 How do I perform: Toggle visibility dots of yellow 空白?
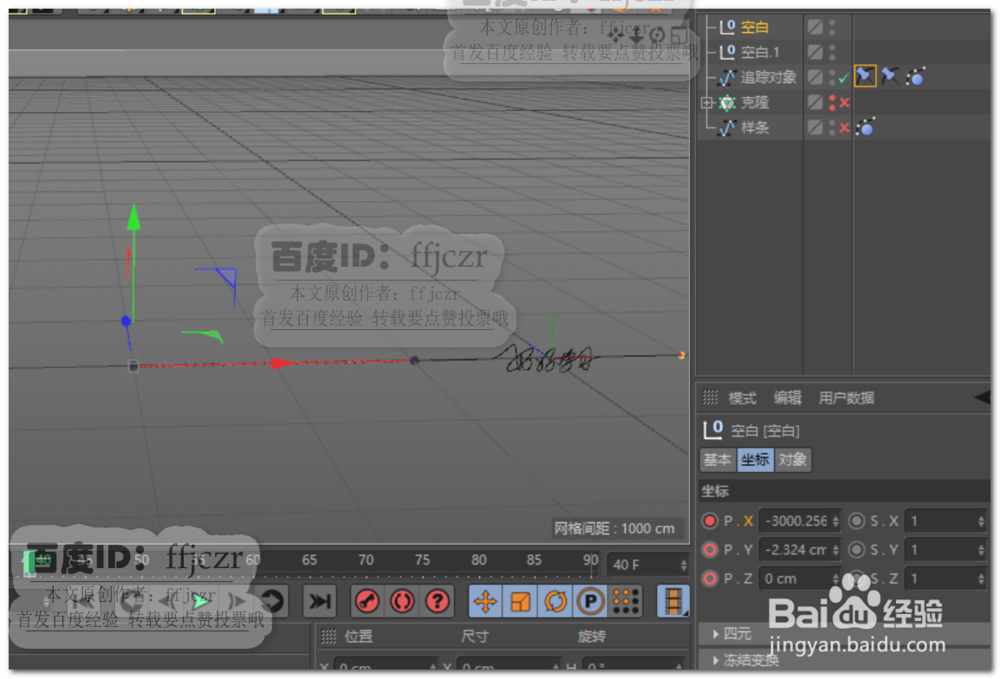coord(832,27)
